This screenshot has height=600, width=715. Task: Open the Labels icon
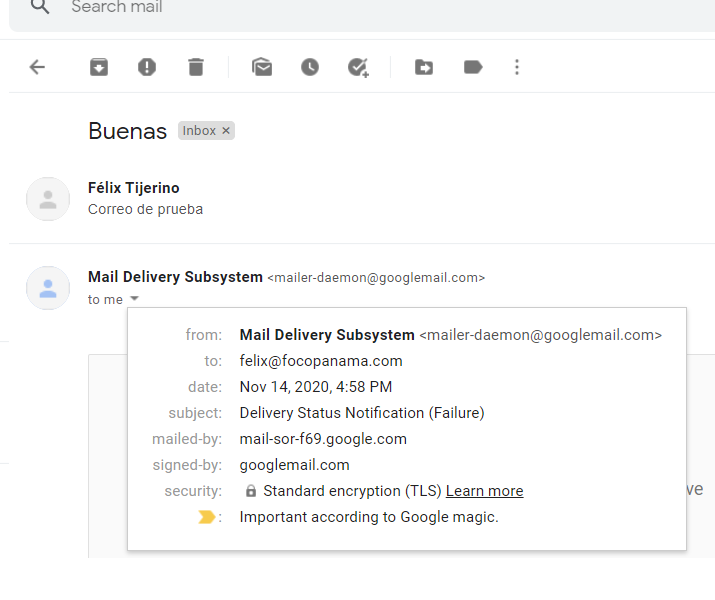pyautogui.click(x=473, y=67)
